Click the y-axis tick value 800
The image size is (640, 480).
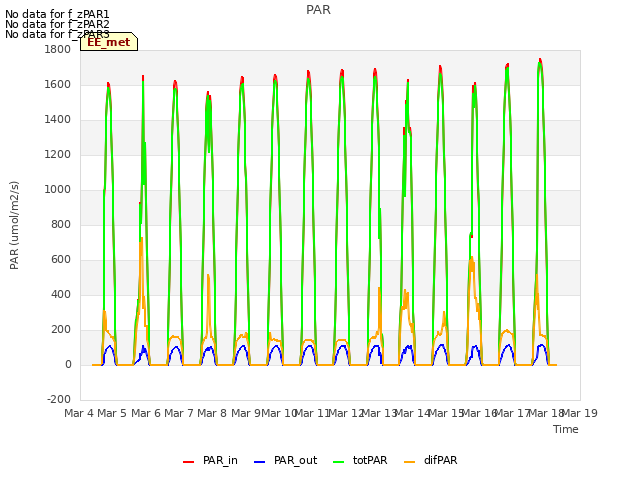click(x=61, y=224)
